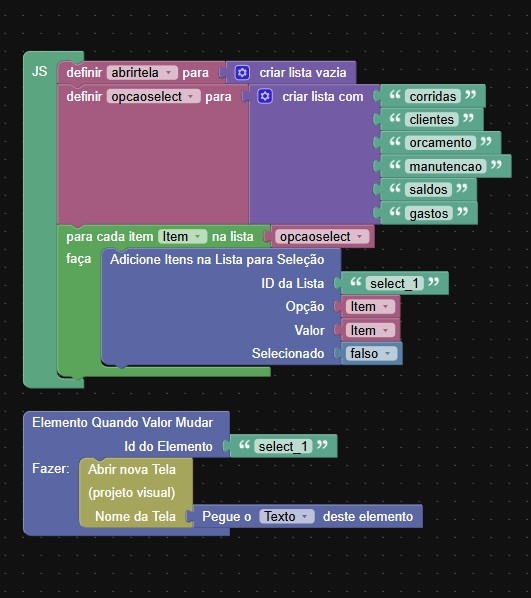
Task: Open the Item dropdown next to Opção
Action: [x=370, y=307]
